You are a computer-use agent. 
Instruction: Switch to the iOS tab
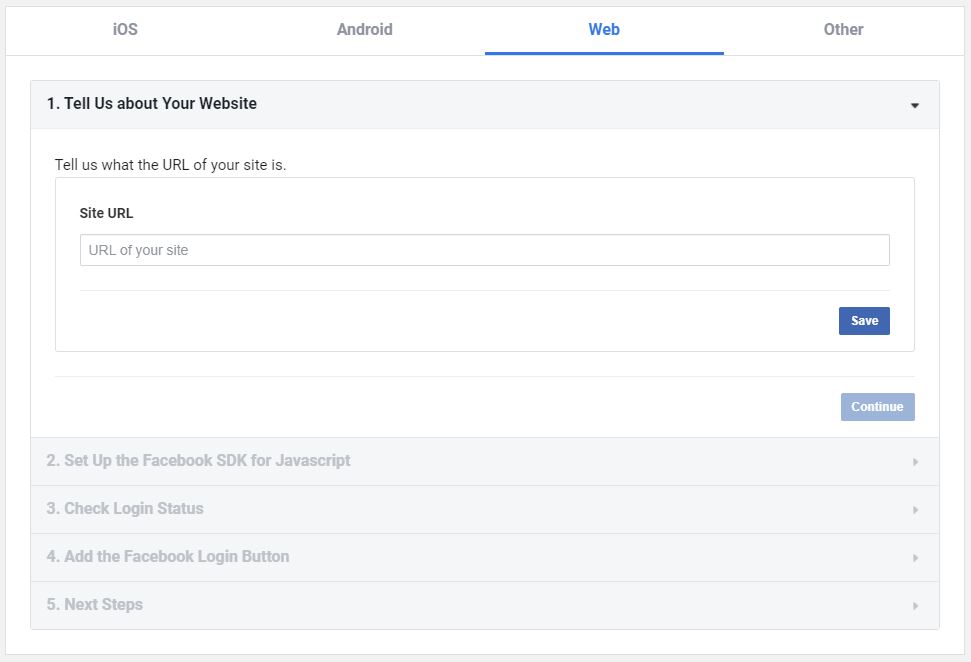coord(125,30)
